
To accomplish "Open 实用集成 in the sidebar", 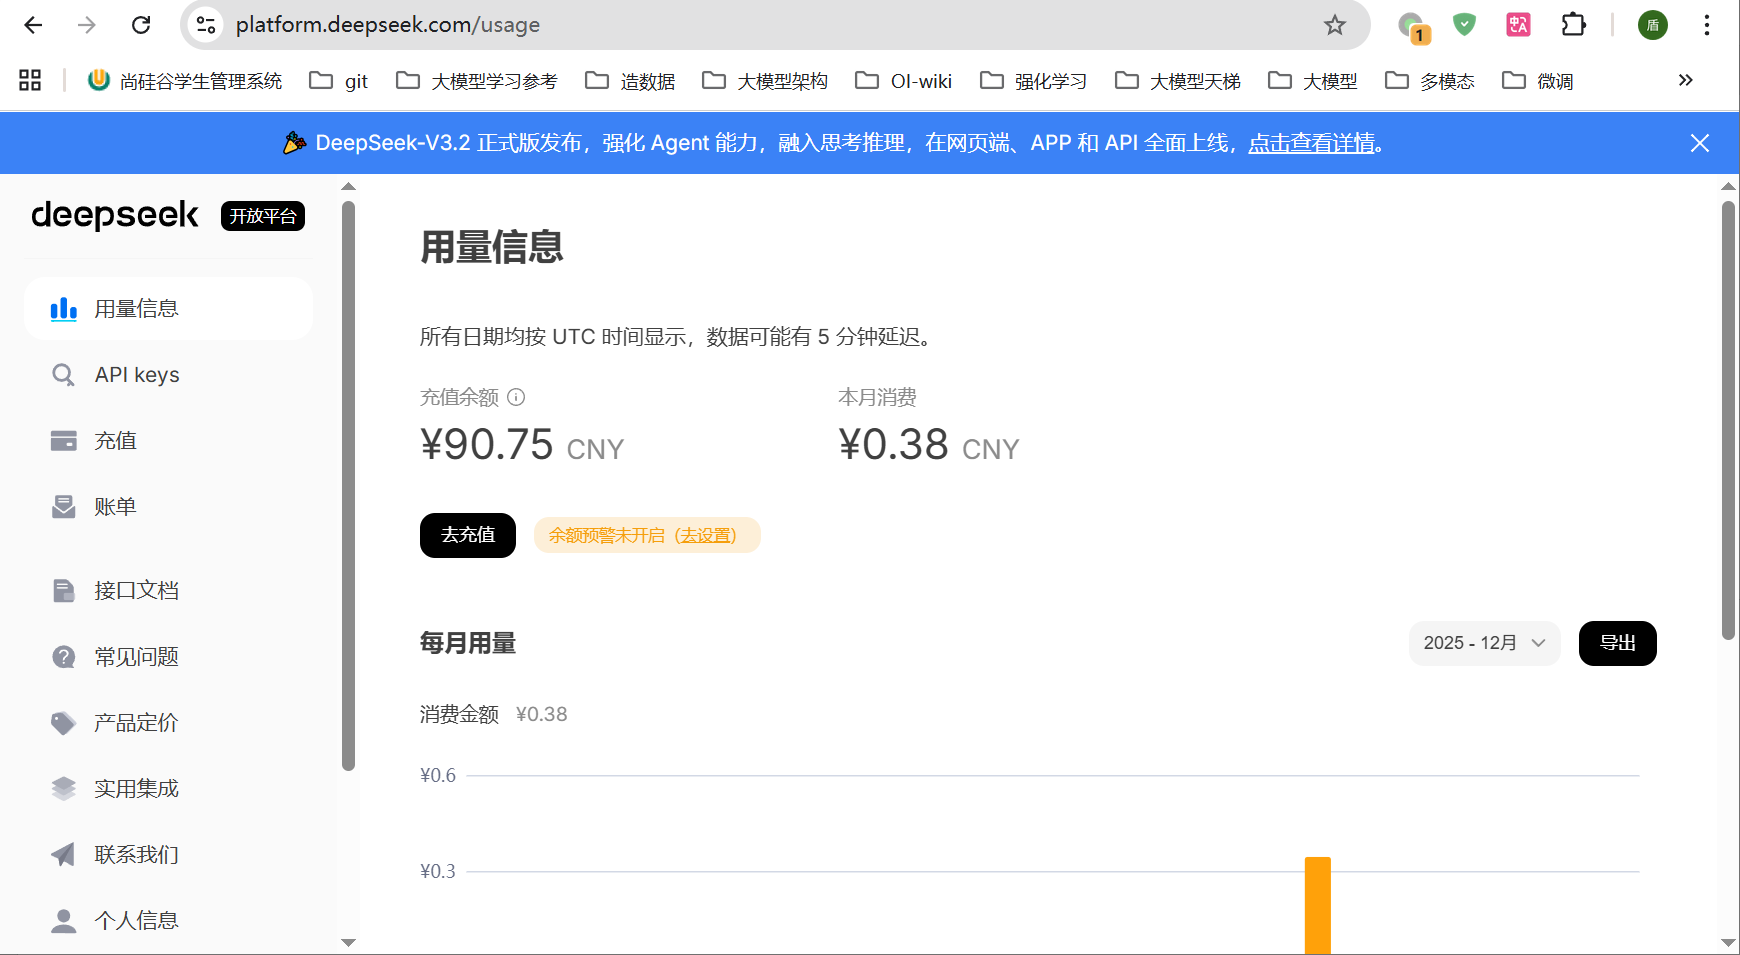I will point(168,789).
